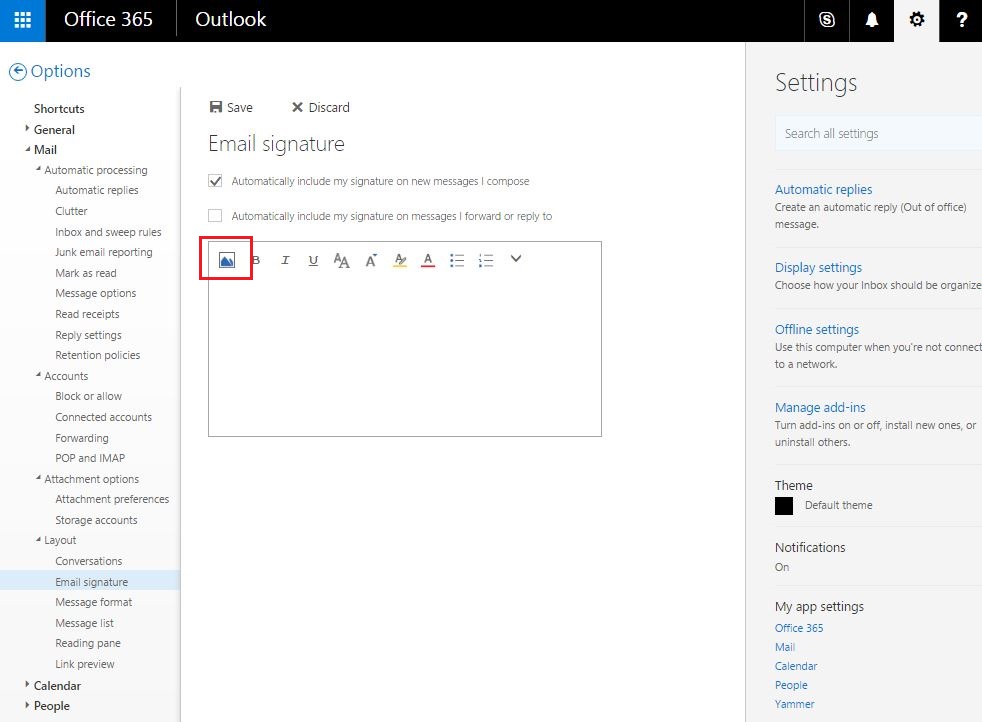Click the Outlook title in header
Screen dimensions: 982x722
[x=230, y=19]
